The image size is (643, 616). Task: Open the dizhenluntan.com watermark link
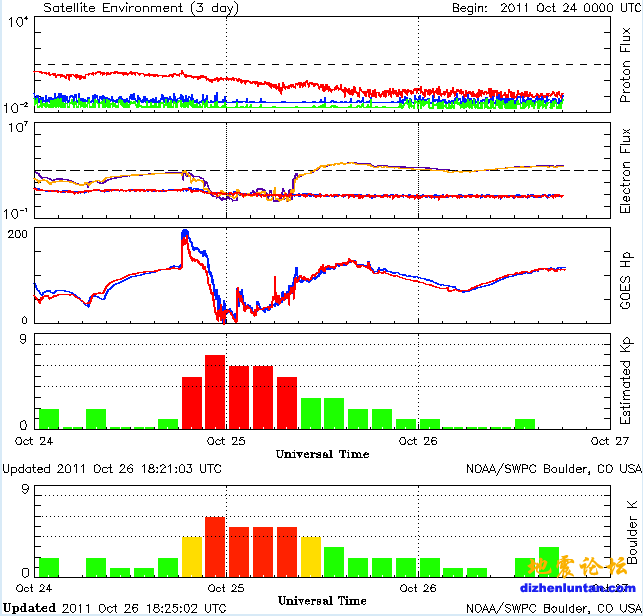[x=567, y=590]
